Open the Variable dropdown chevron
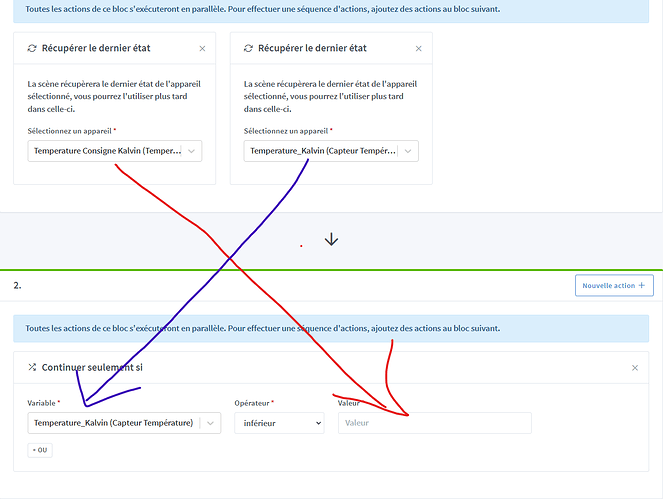Screen dimensions: 663x499 (x=210, y=423)
